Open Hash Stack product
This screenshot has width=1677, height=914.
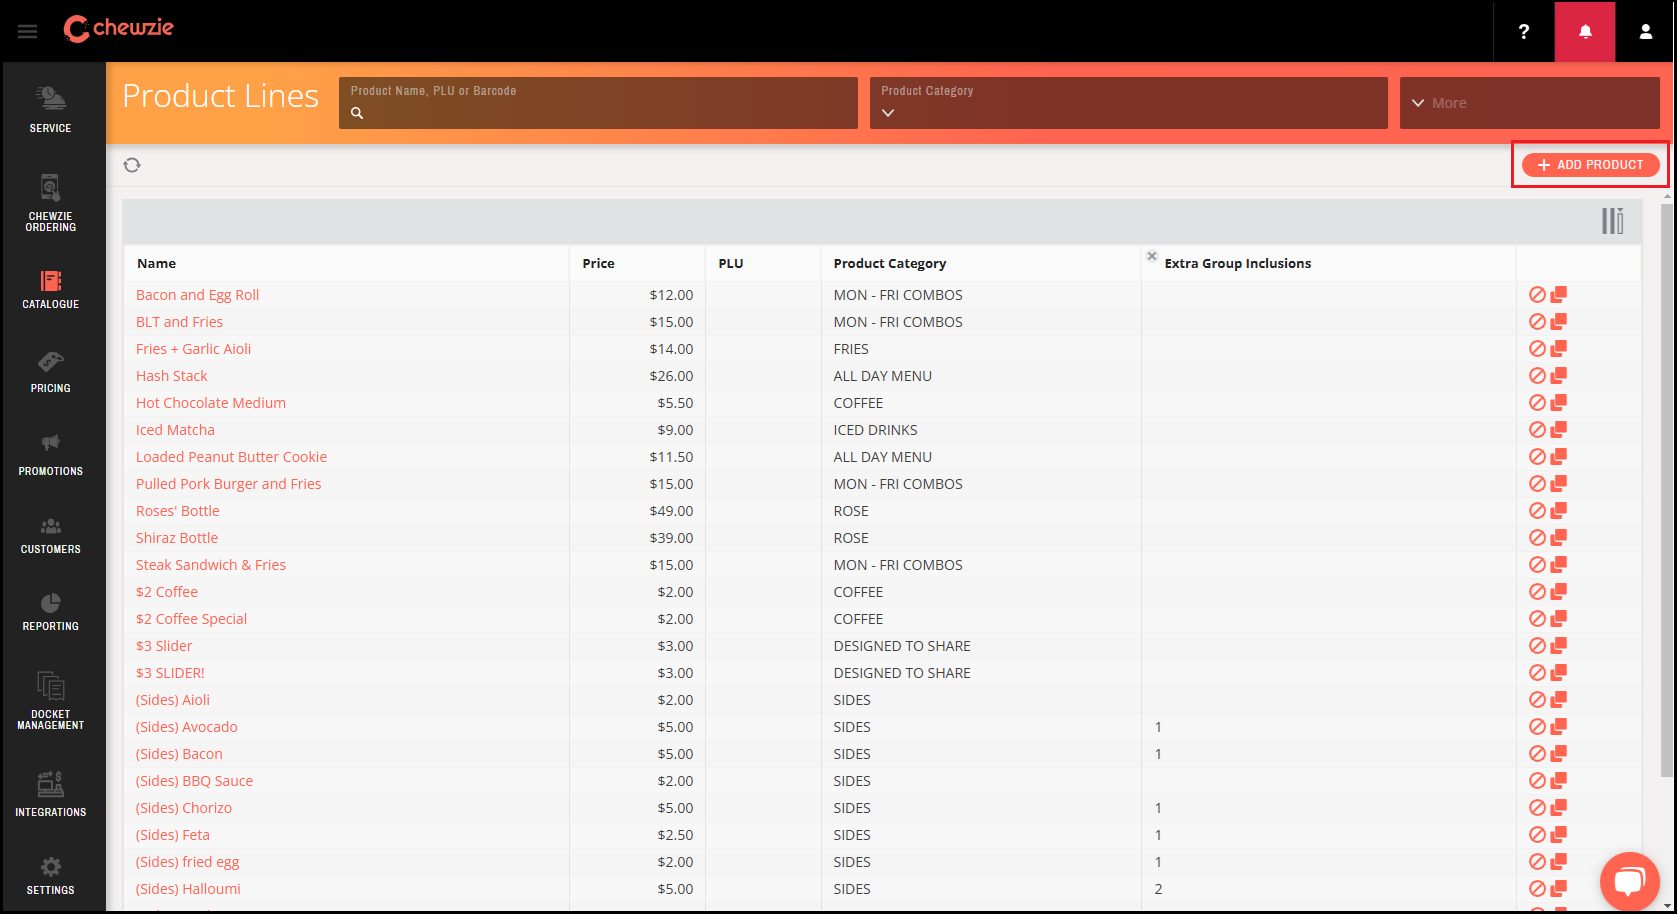pyautogui.click(x=172, y=376)
